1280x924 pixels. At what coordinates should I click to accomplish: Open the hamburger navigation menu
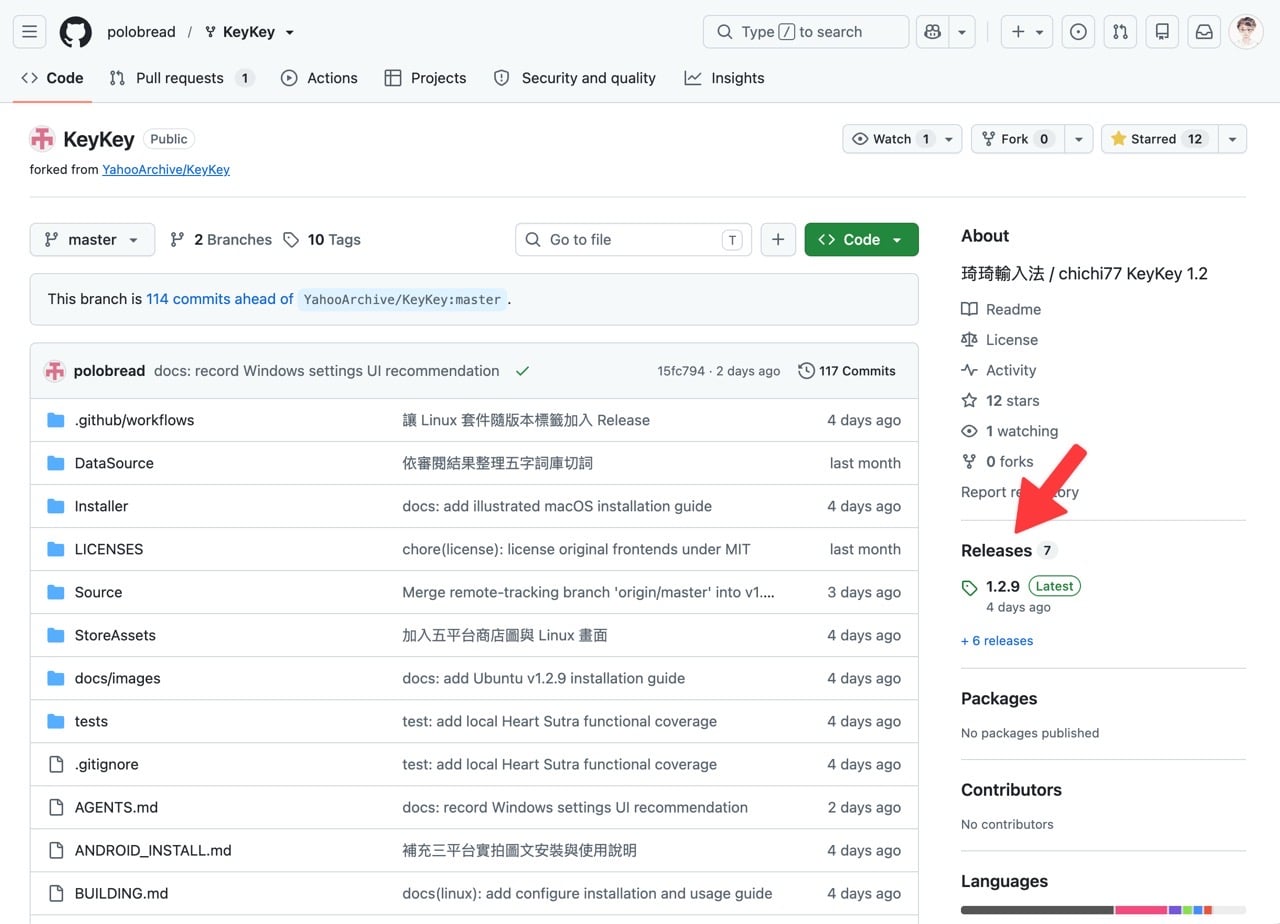pyautogui.click(x=29, y=32)
